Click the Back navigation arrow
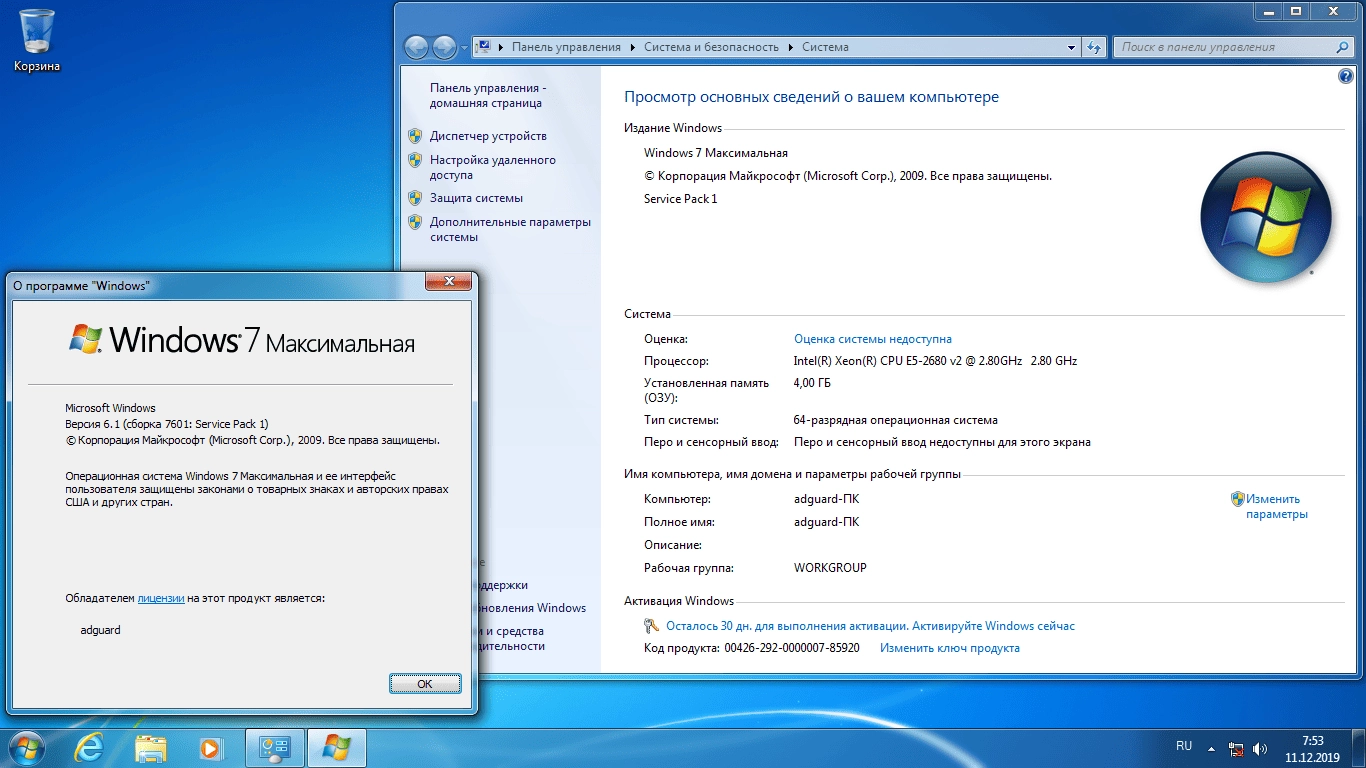 pos(417,47)
